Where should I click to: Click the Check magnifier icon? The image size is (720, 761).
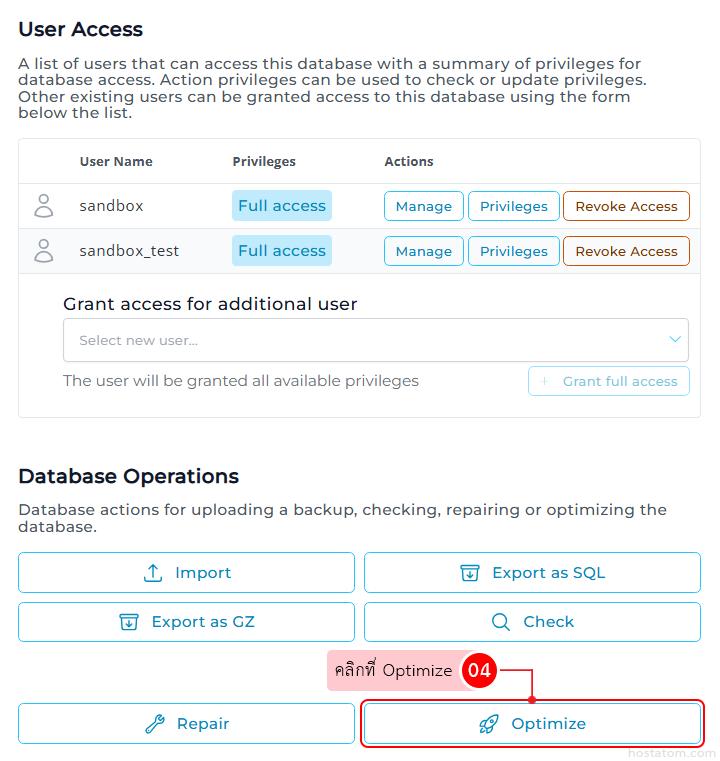pos(501,622)
